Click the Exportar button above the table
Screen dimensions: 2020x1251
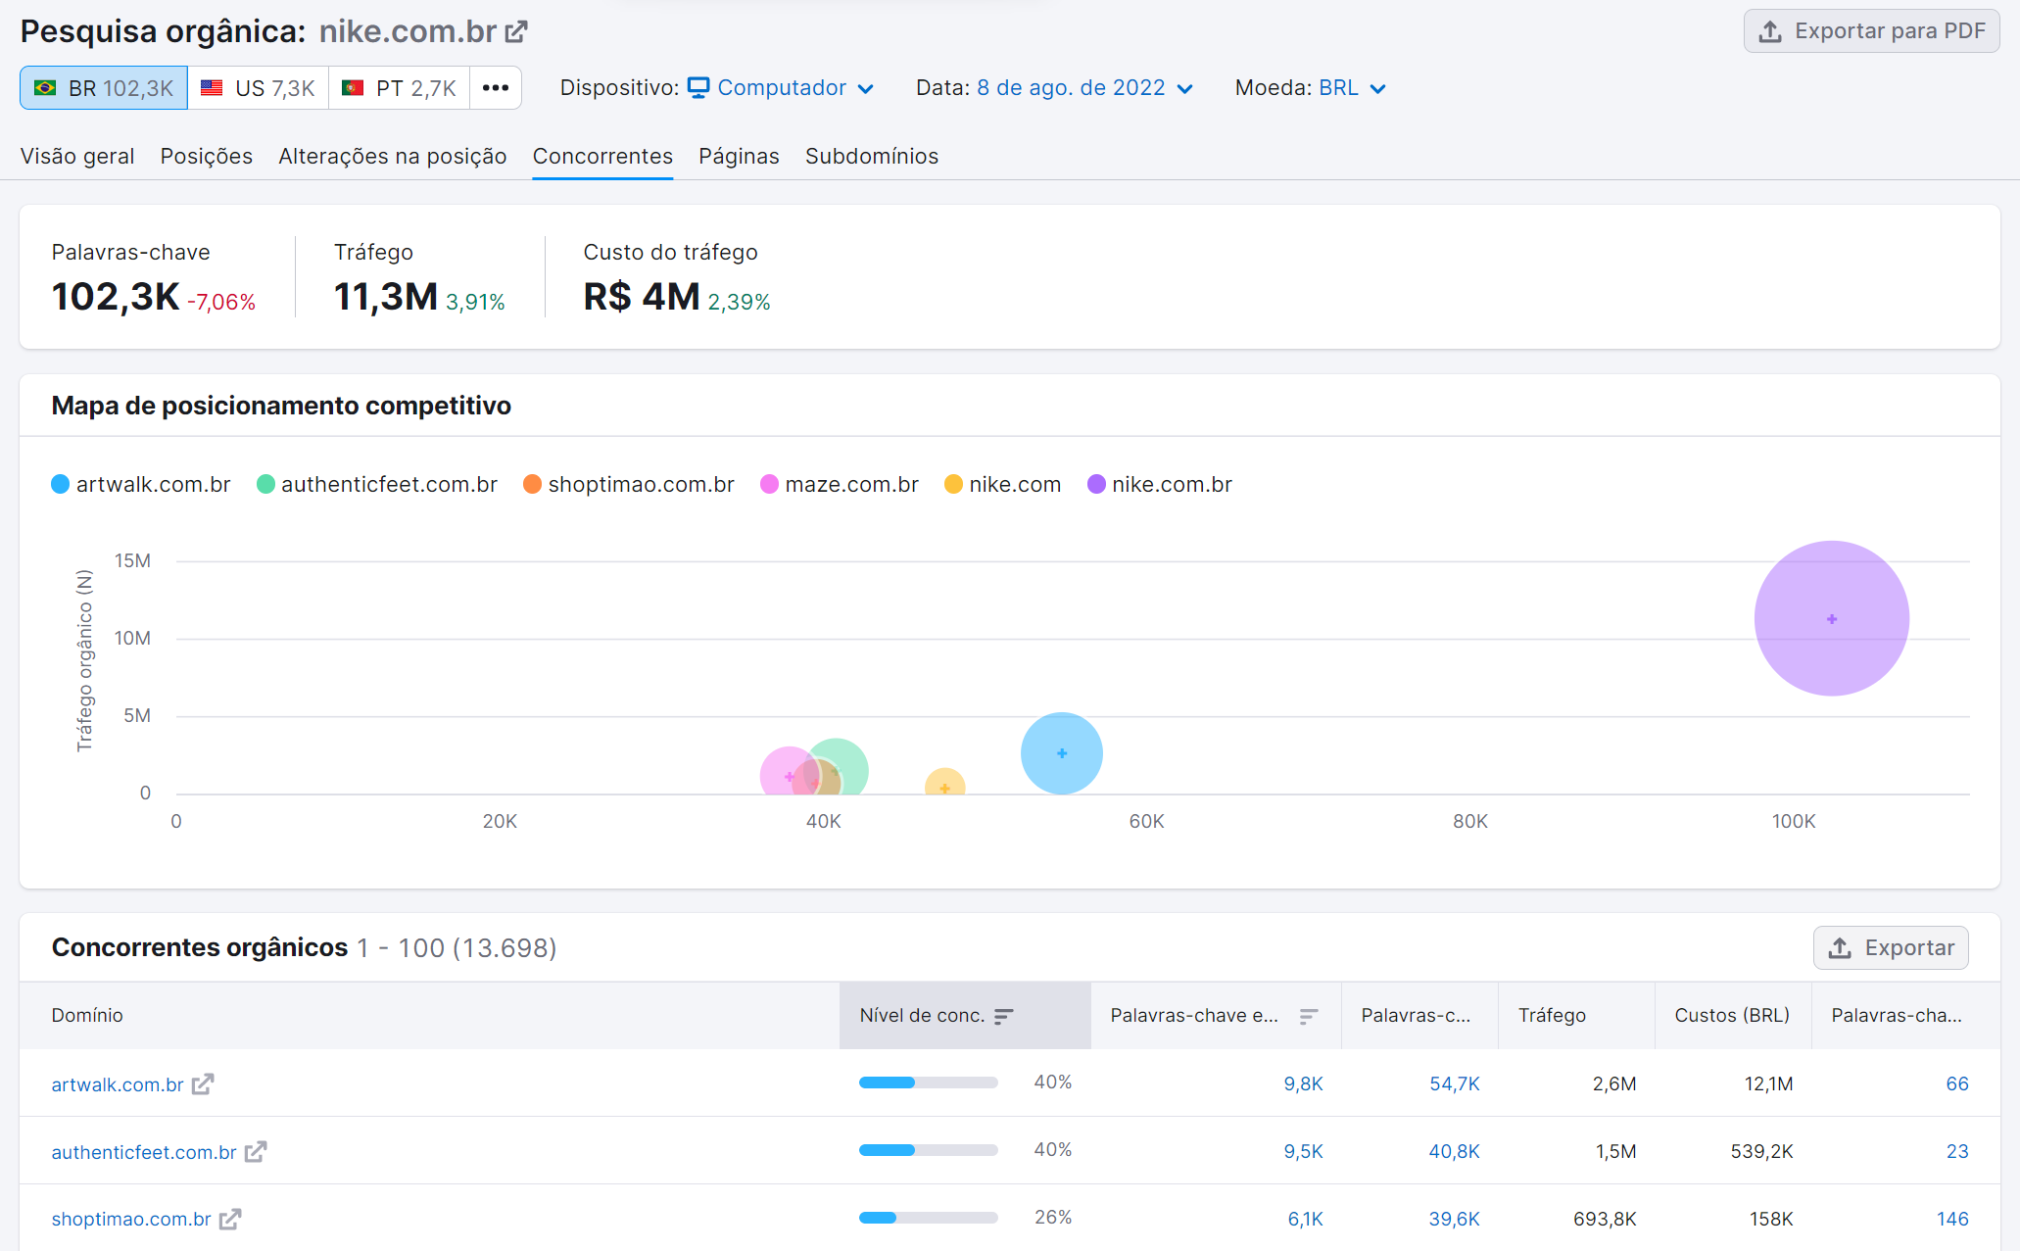coord(1890,948)
